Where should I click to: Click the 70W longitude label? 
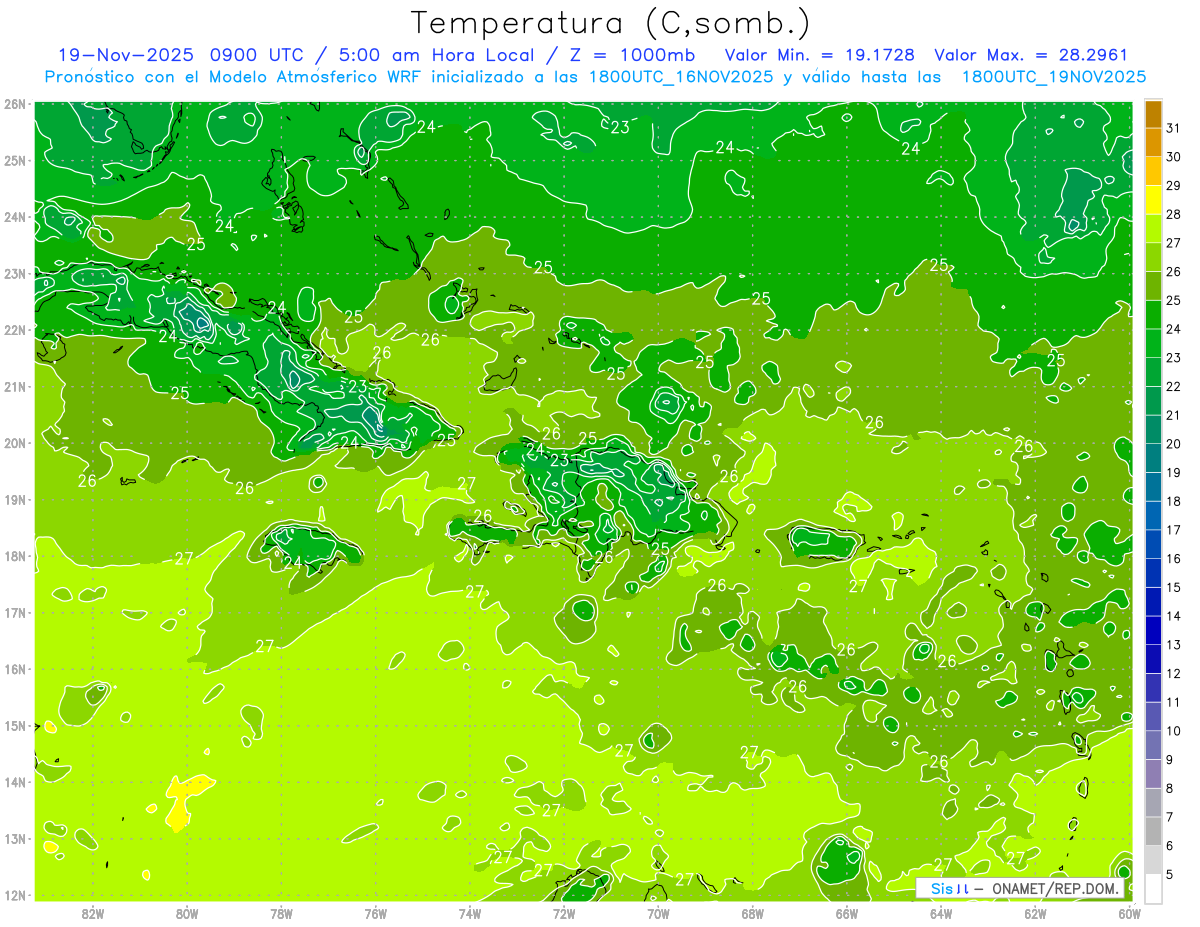click(658, 912)
